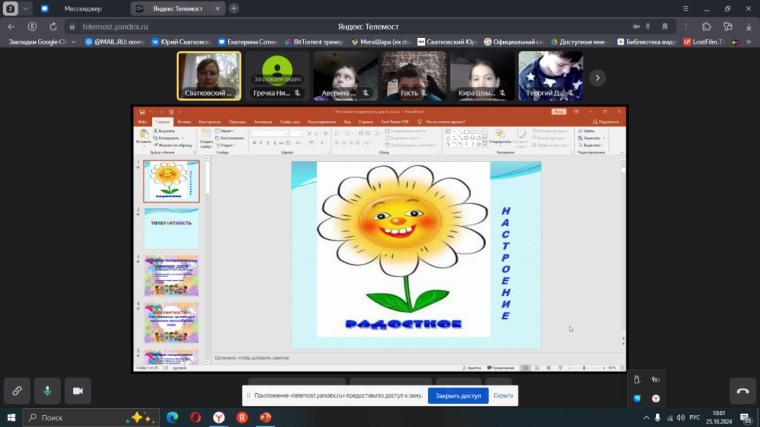
Task: Select the Гречка Ни participant tile
Action: click(277, 76)
